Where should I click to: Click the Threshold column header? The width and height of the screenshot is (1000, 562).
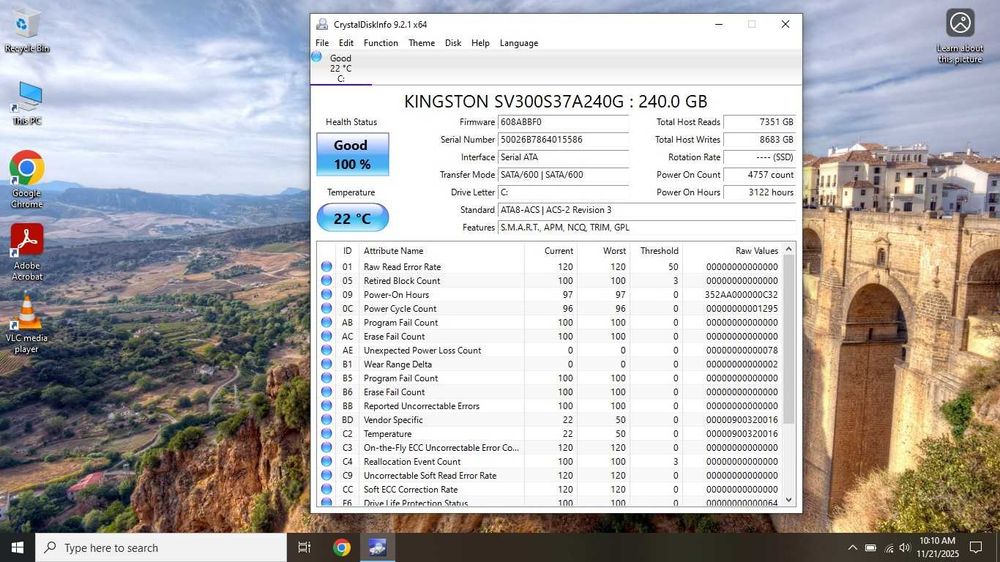pyautogui.click(x=656, y=251)
